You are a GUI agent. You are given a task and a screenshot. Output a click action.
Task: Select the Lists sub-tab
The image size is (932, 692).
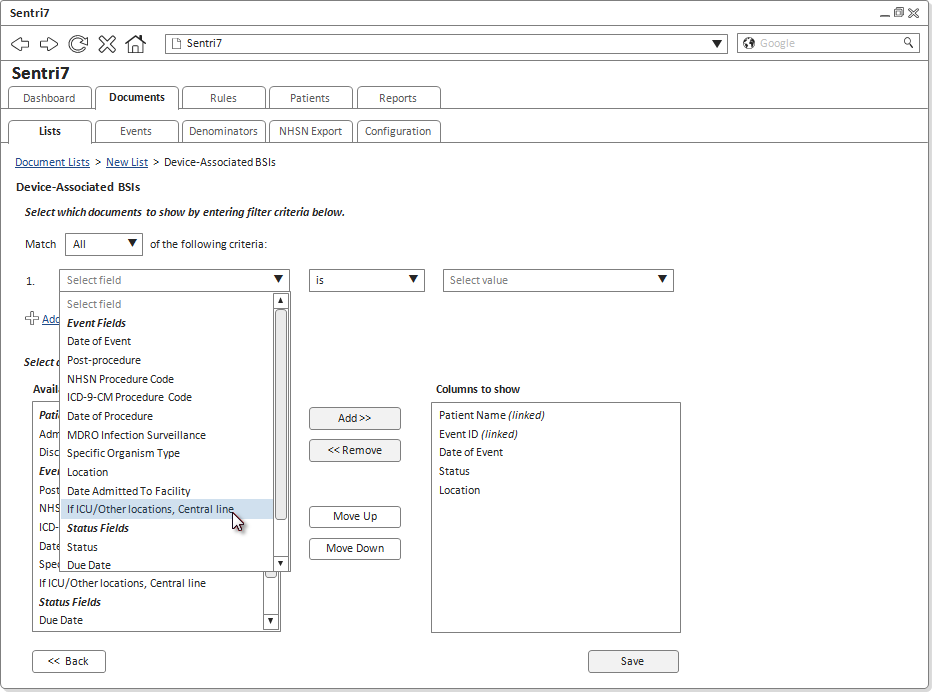tap(50, 131)
